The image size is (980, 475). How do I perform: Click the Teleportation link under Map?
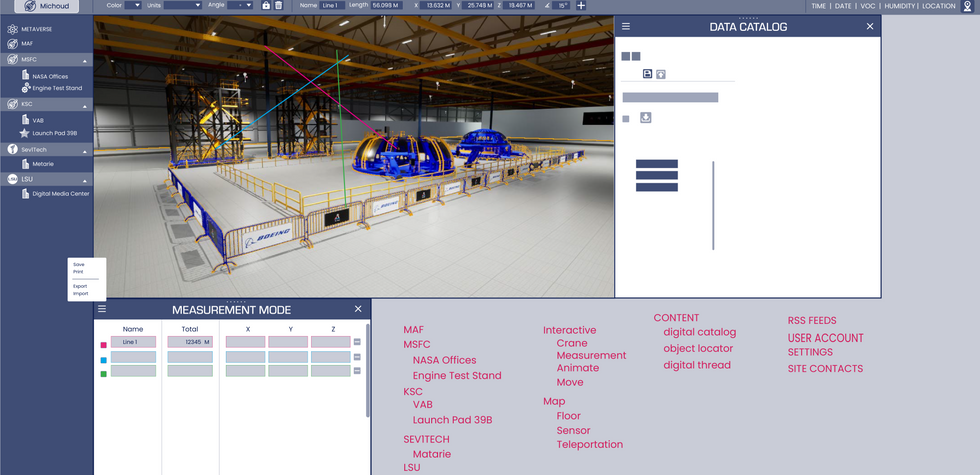590,444
